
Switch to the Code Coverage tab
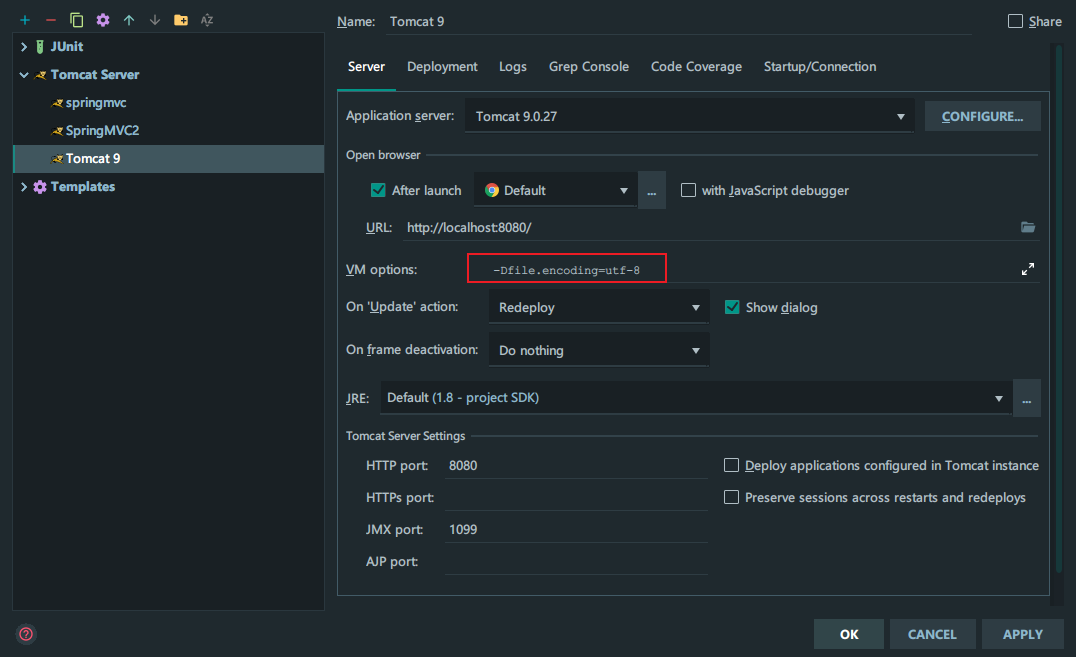pyautogui.click(x=696, y=67)
